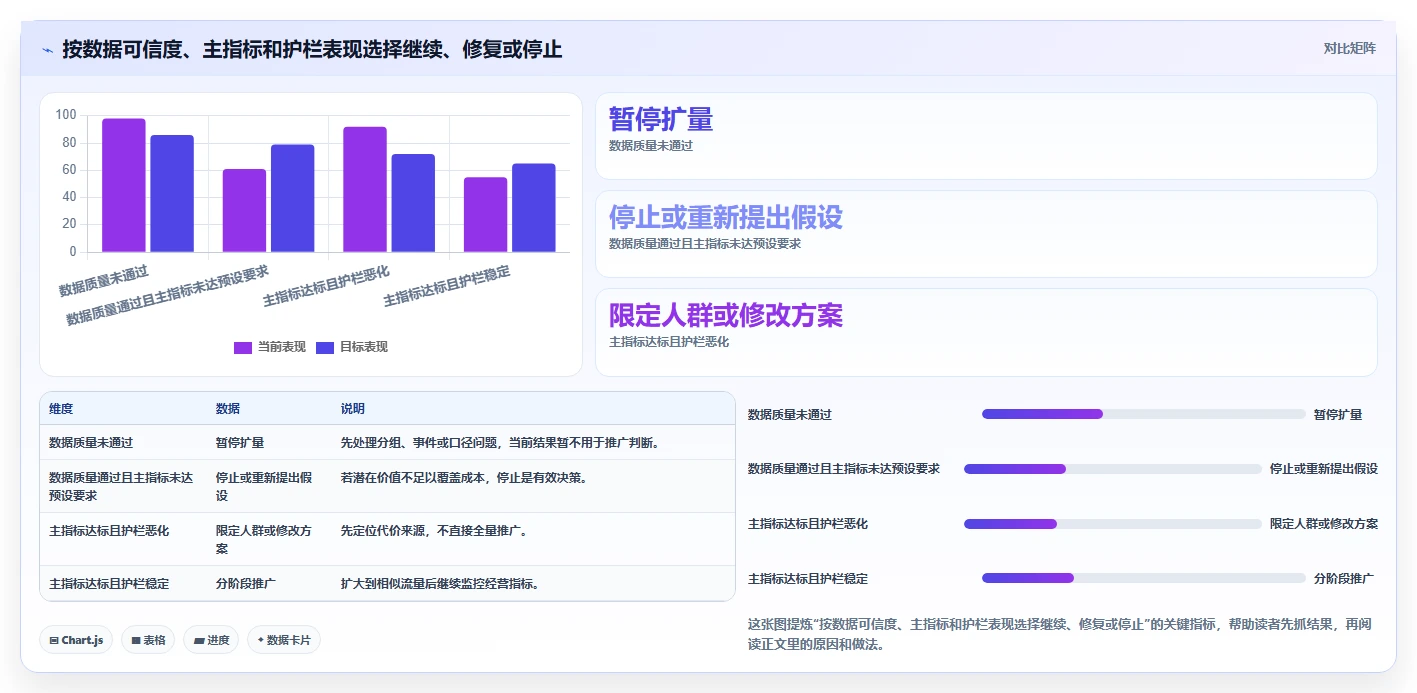
Task: Click the 主指标达标且护栏稳定 cell in the table
Action: (x=109, y=583)
